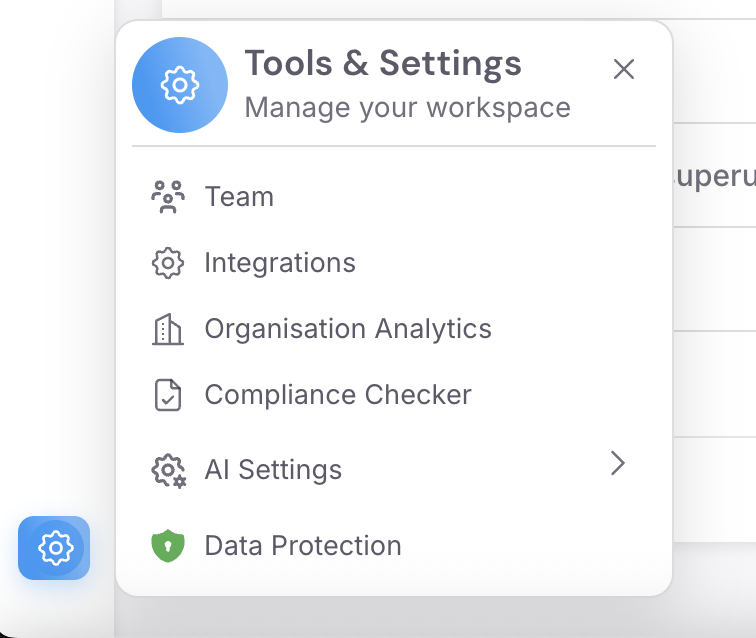Open AI Settings entry
756x638 pixels.
coord(394,470)
